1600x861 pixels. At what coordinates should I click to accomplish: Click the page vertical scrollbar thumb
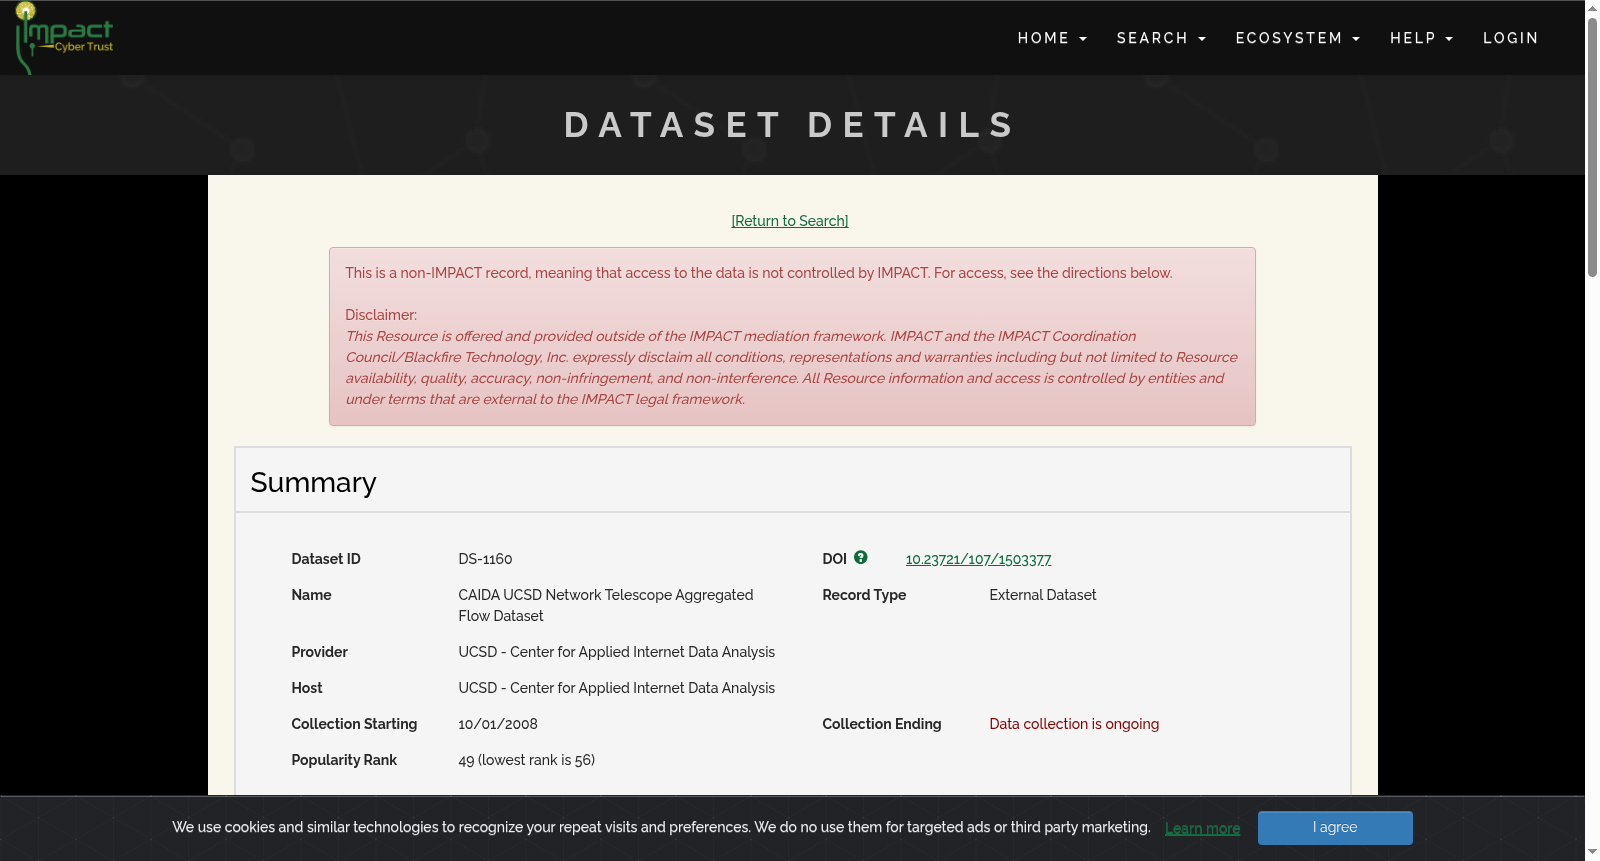(x=1592, y=146)
